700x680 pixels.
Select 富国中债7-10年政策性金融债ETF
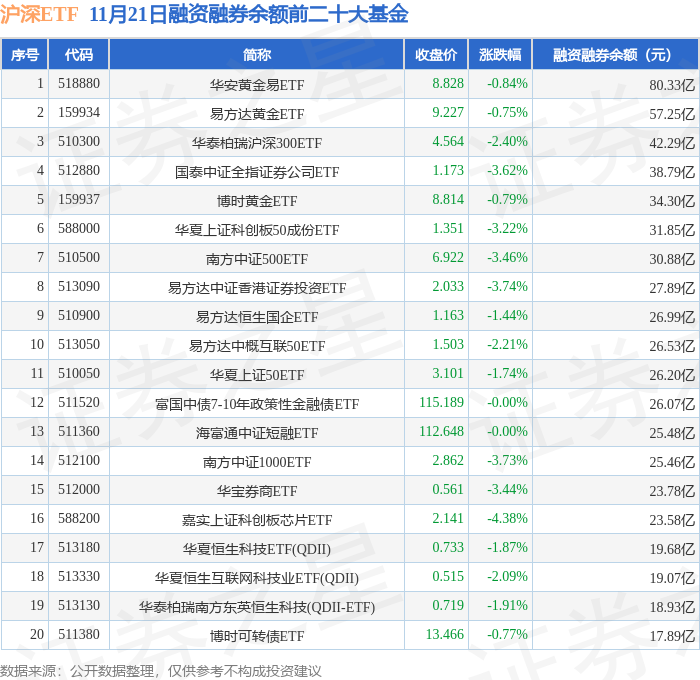tap(257, 404)
